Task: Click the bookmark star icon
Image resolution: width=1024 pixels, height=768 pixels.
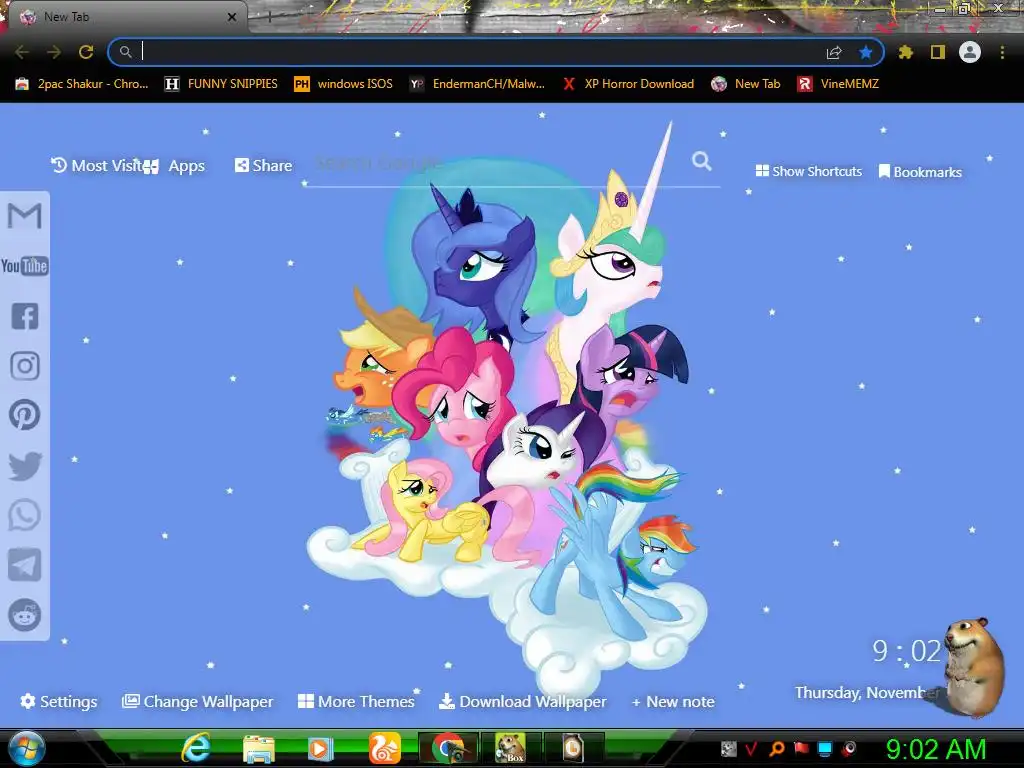Action: click(x=866, y=52)
